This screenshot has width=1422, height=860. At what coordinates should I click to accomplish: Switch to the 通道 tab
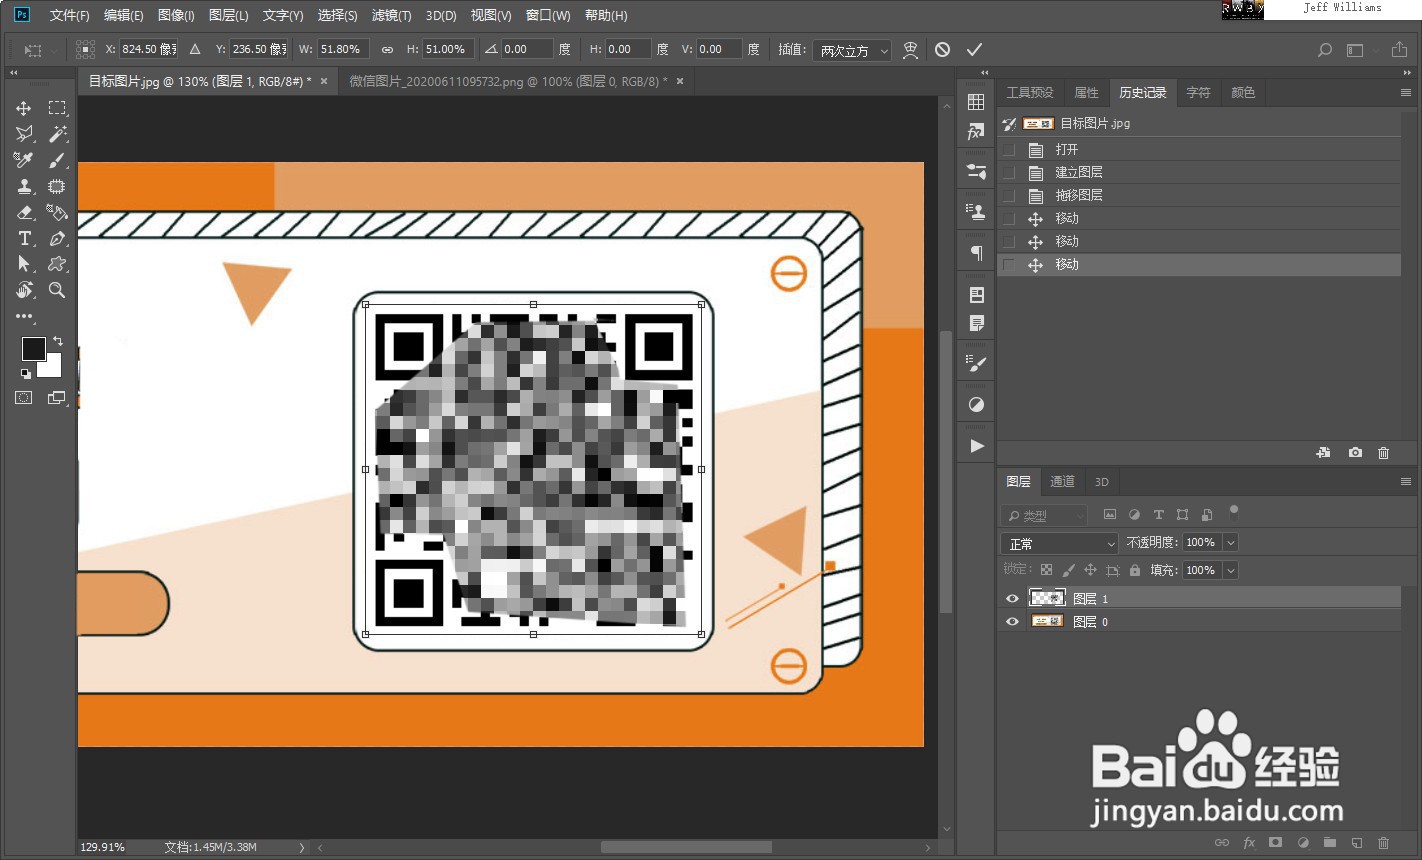(1062, 482)
